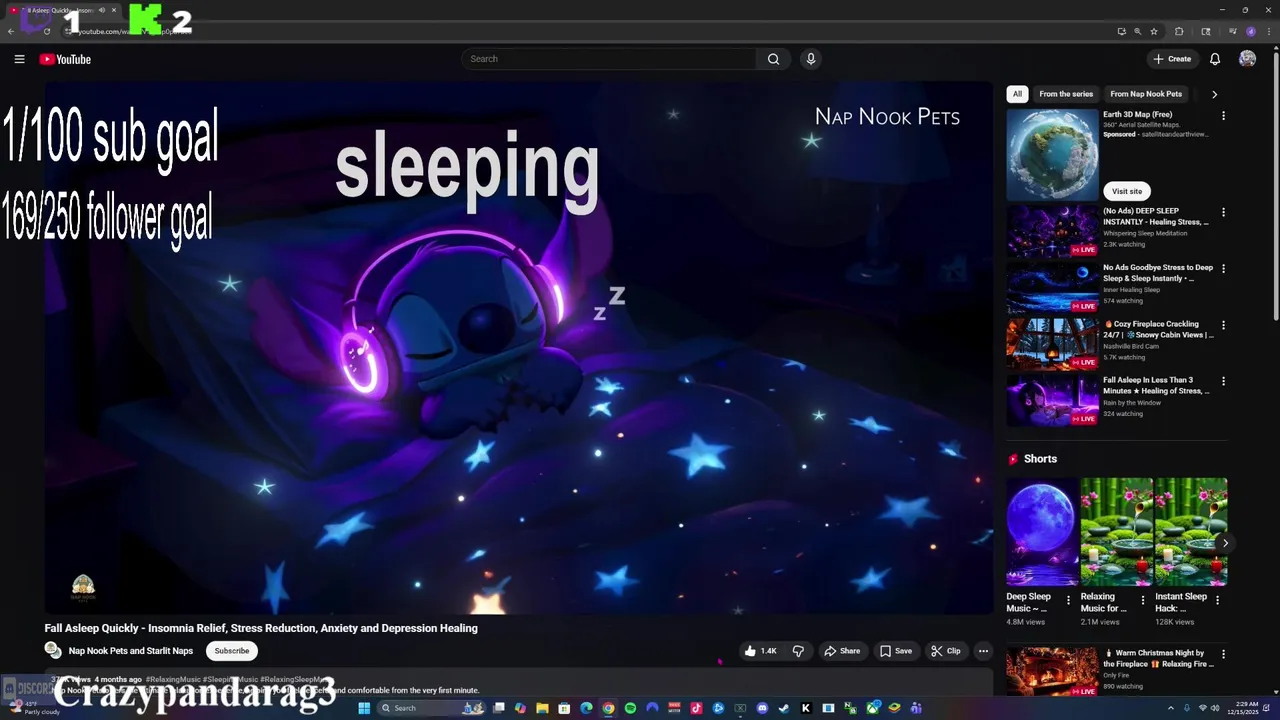Select the All filter chip
Viewport: 1280px width, 720px height.
pyautogui.click(x=1017, y=94)
